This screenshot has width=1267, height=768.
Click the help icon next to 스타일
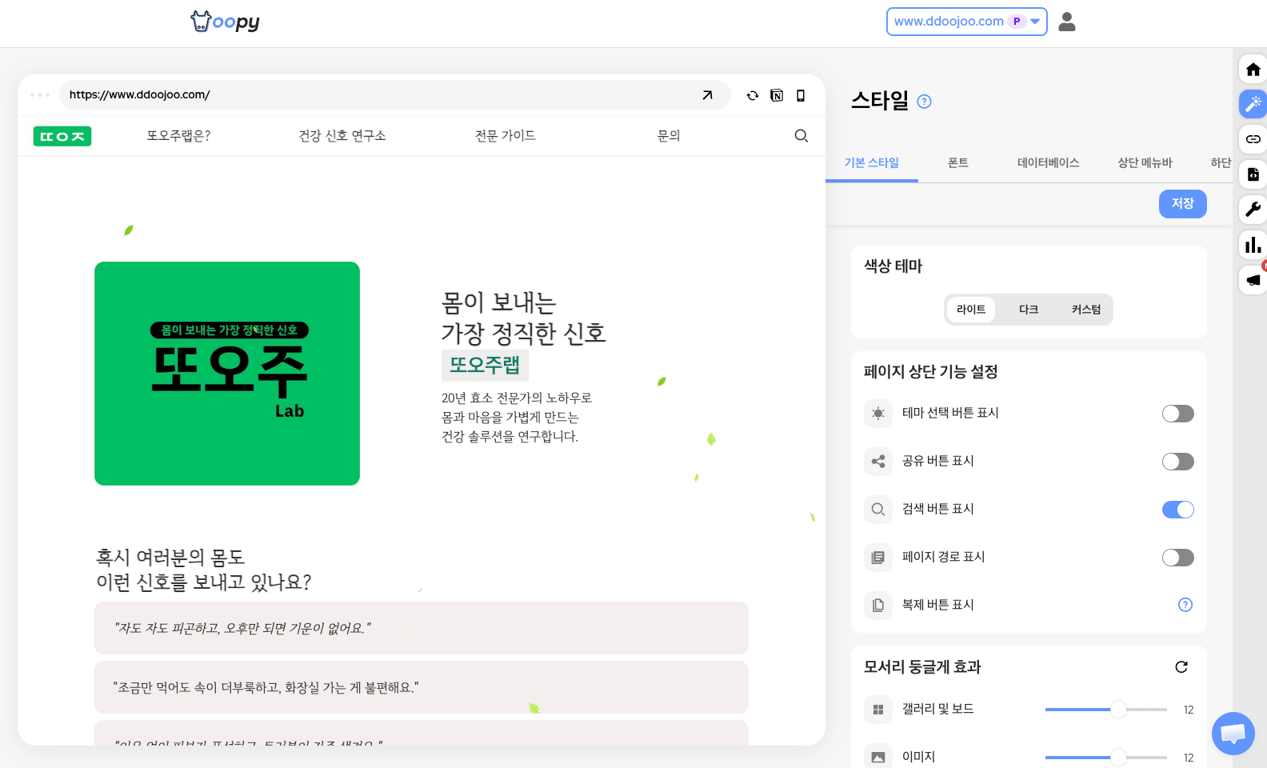924,101
